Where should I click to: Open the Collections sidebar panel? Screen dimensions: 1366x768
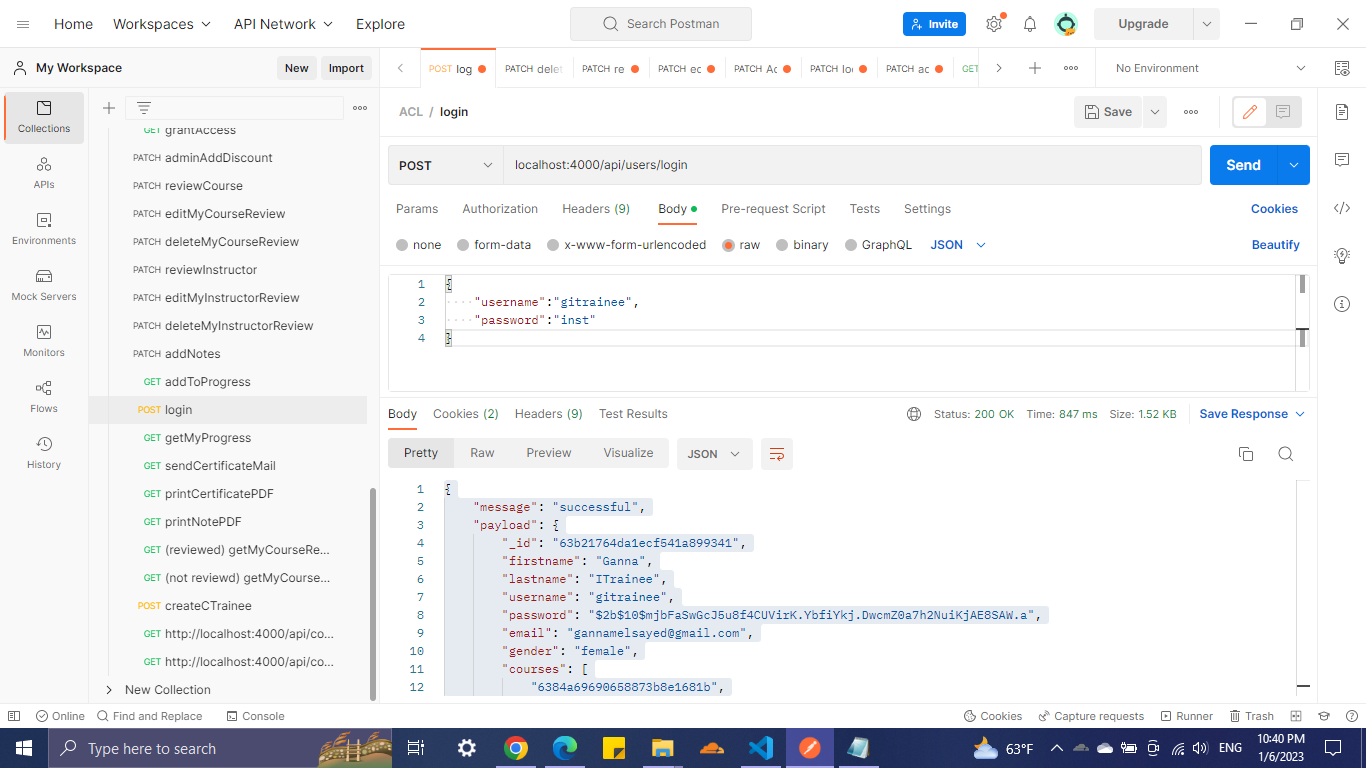[x=43, y=117]
